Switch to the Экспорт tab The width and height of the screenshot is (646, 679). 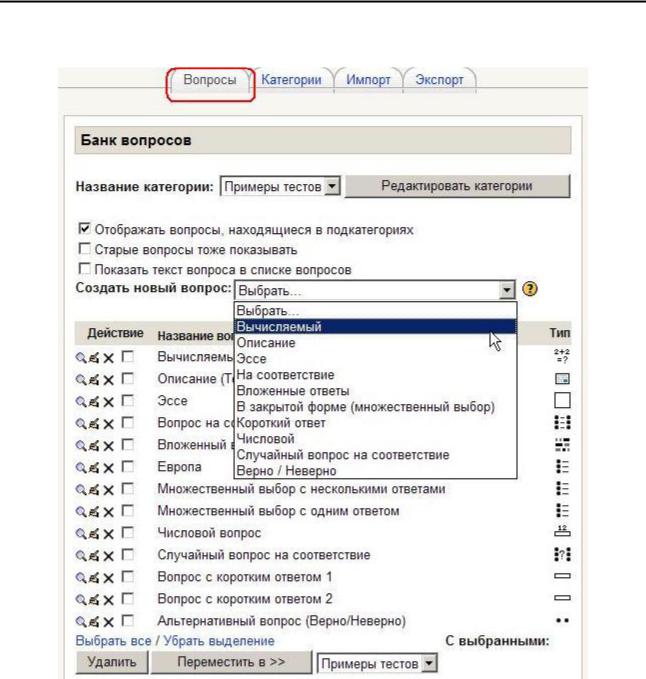439,80
